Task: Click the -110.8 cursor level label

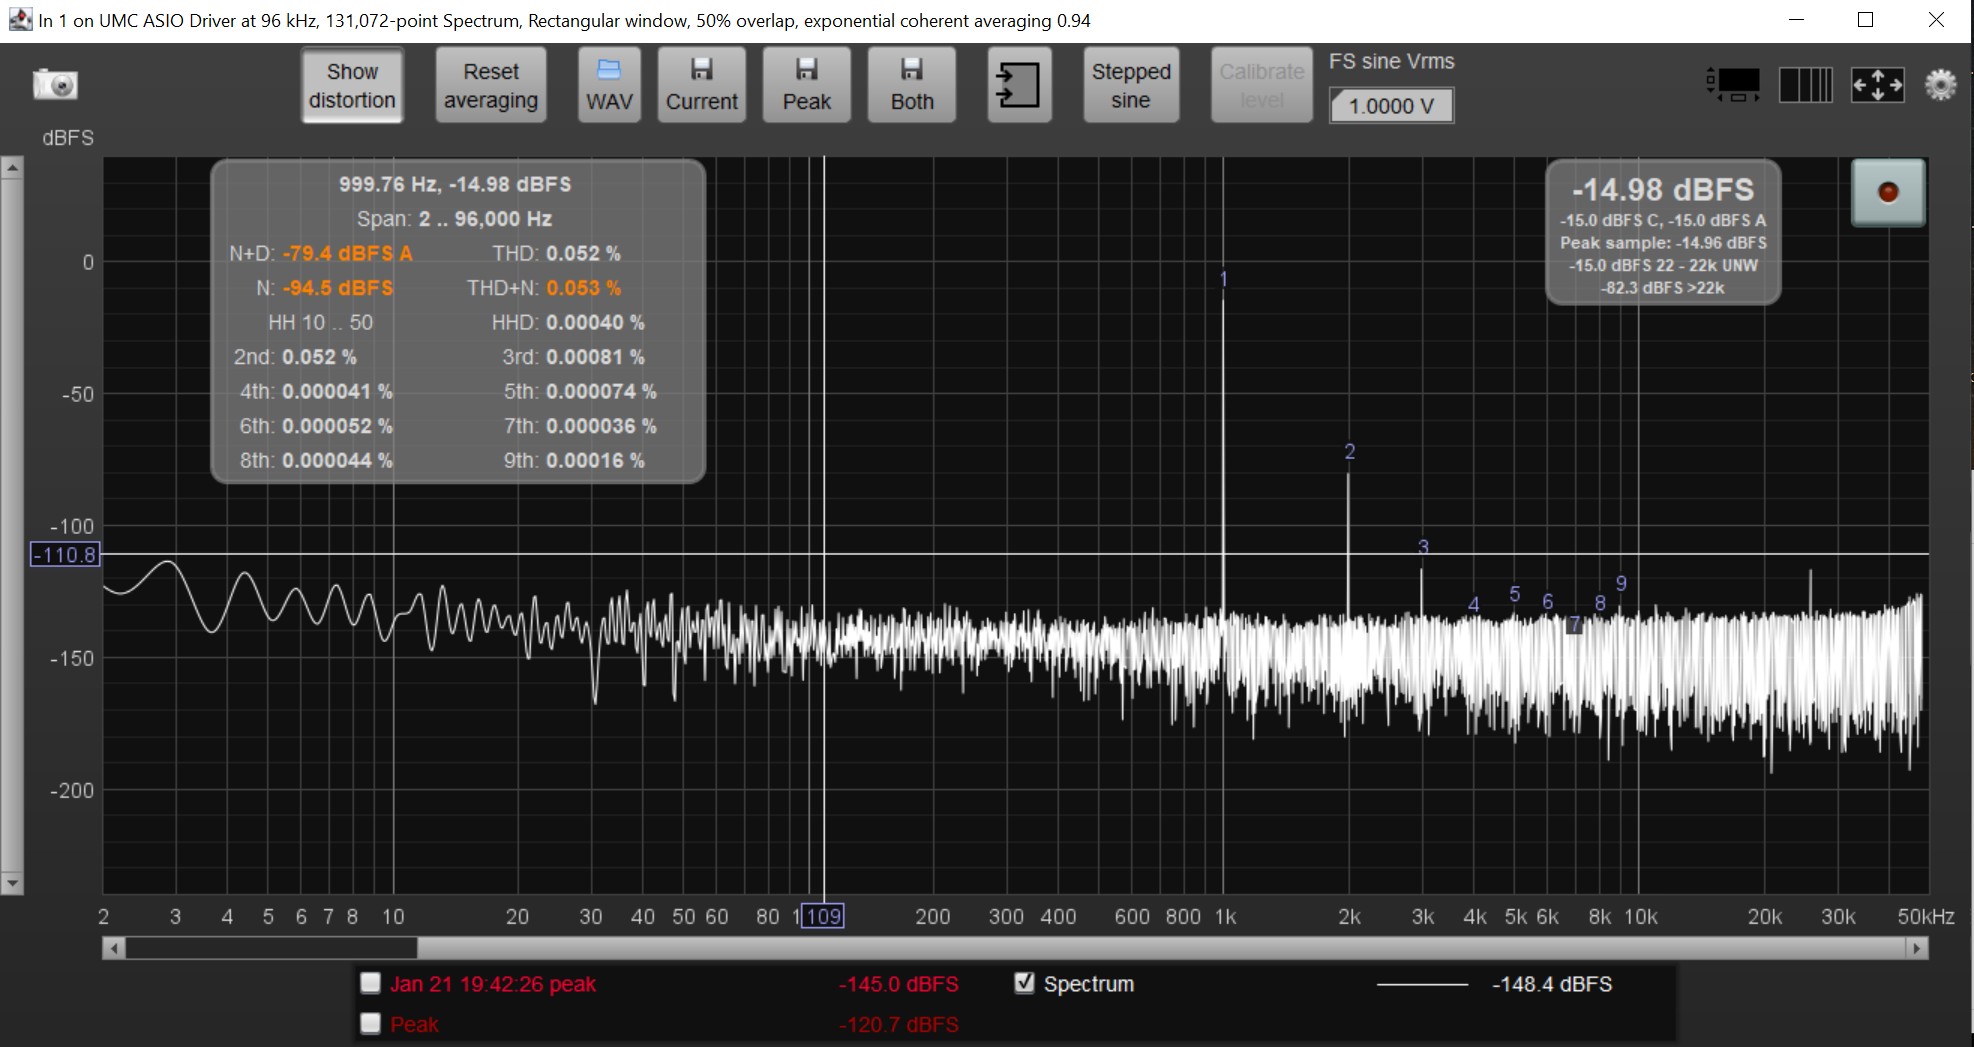Action: point(66,555)
